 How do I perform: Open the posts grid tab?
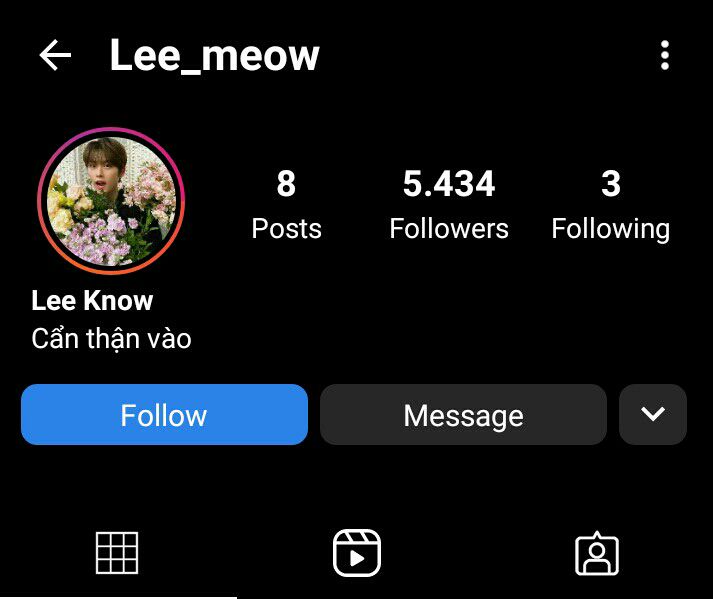[x=117, y=553]
